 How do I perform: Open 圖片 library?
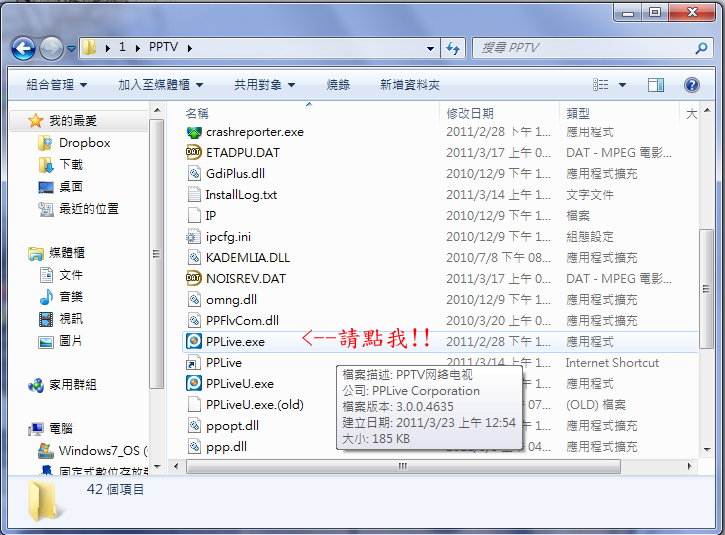[x=71, y=341]
